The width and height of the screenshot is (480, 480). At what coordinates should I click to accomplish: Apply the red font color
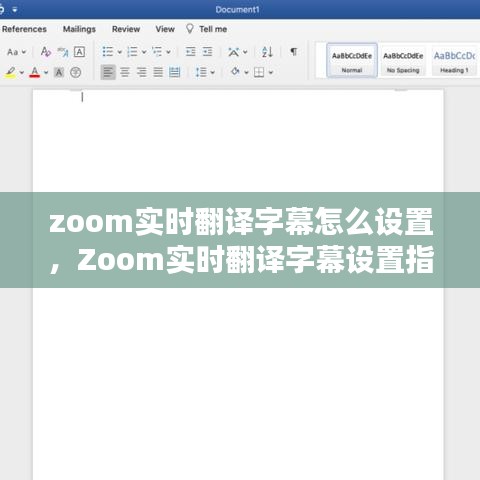point(35,72)
